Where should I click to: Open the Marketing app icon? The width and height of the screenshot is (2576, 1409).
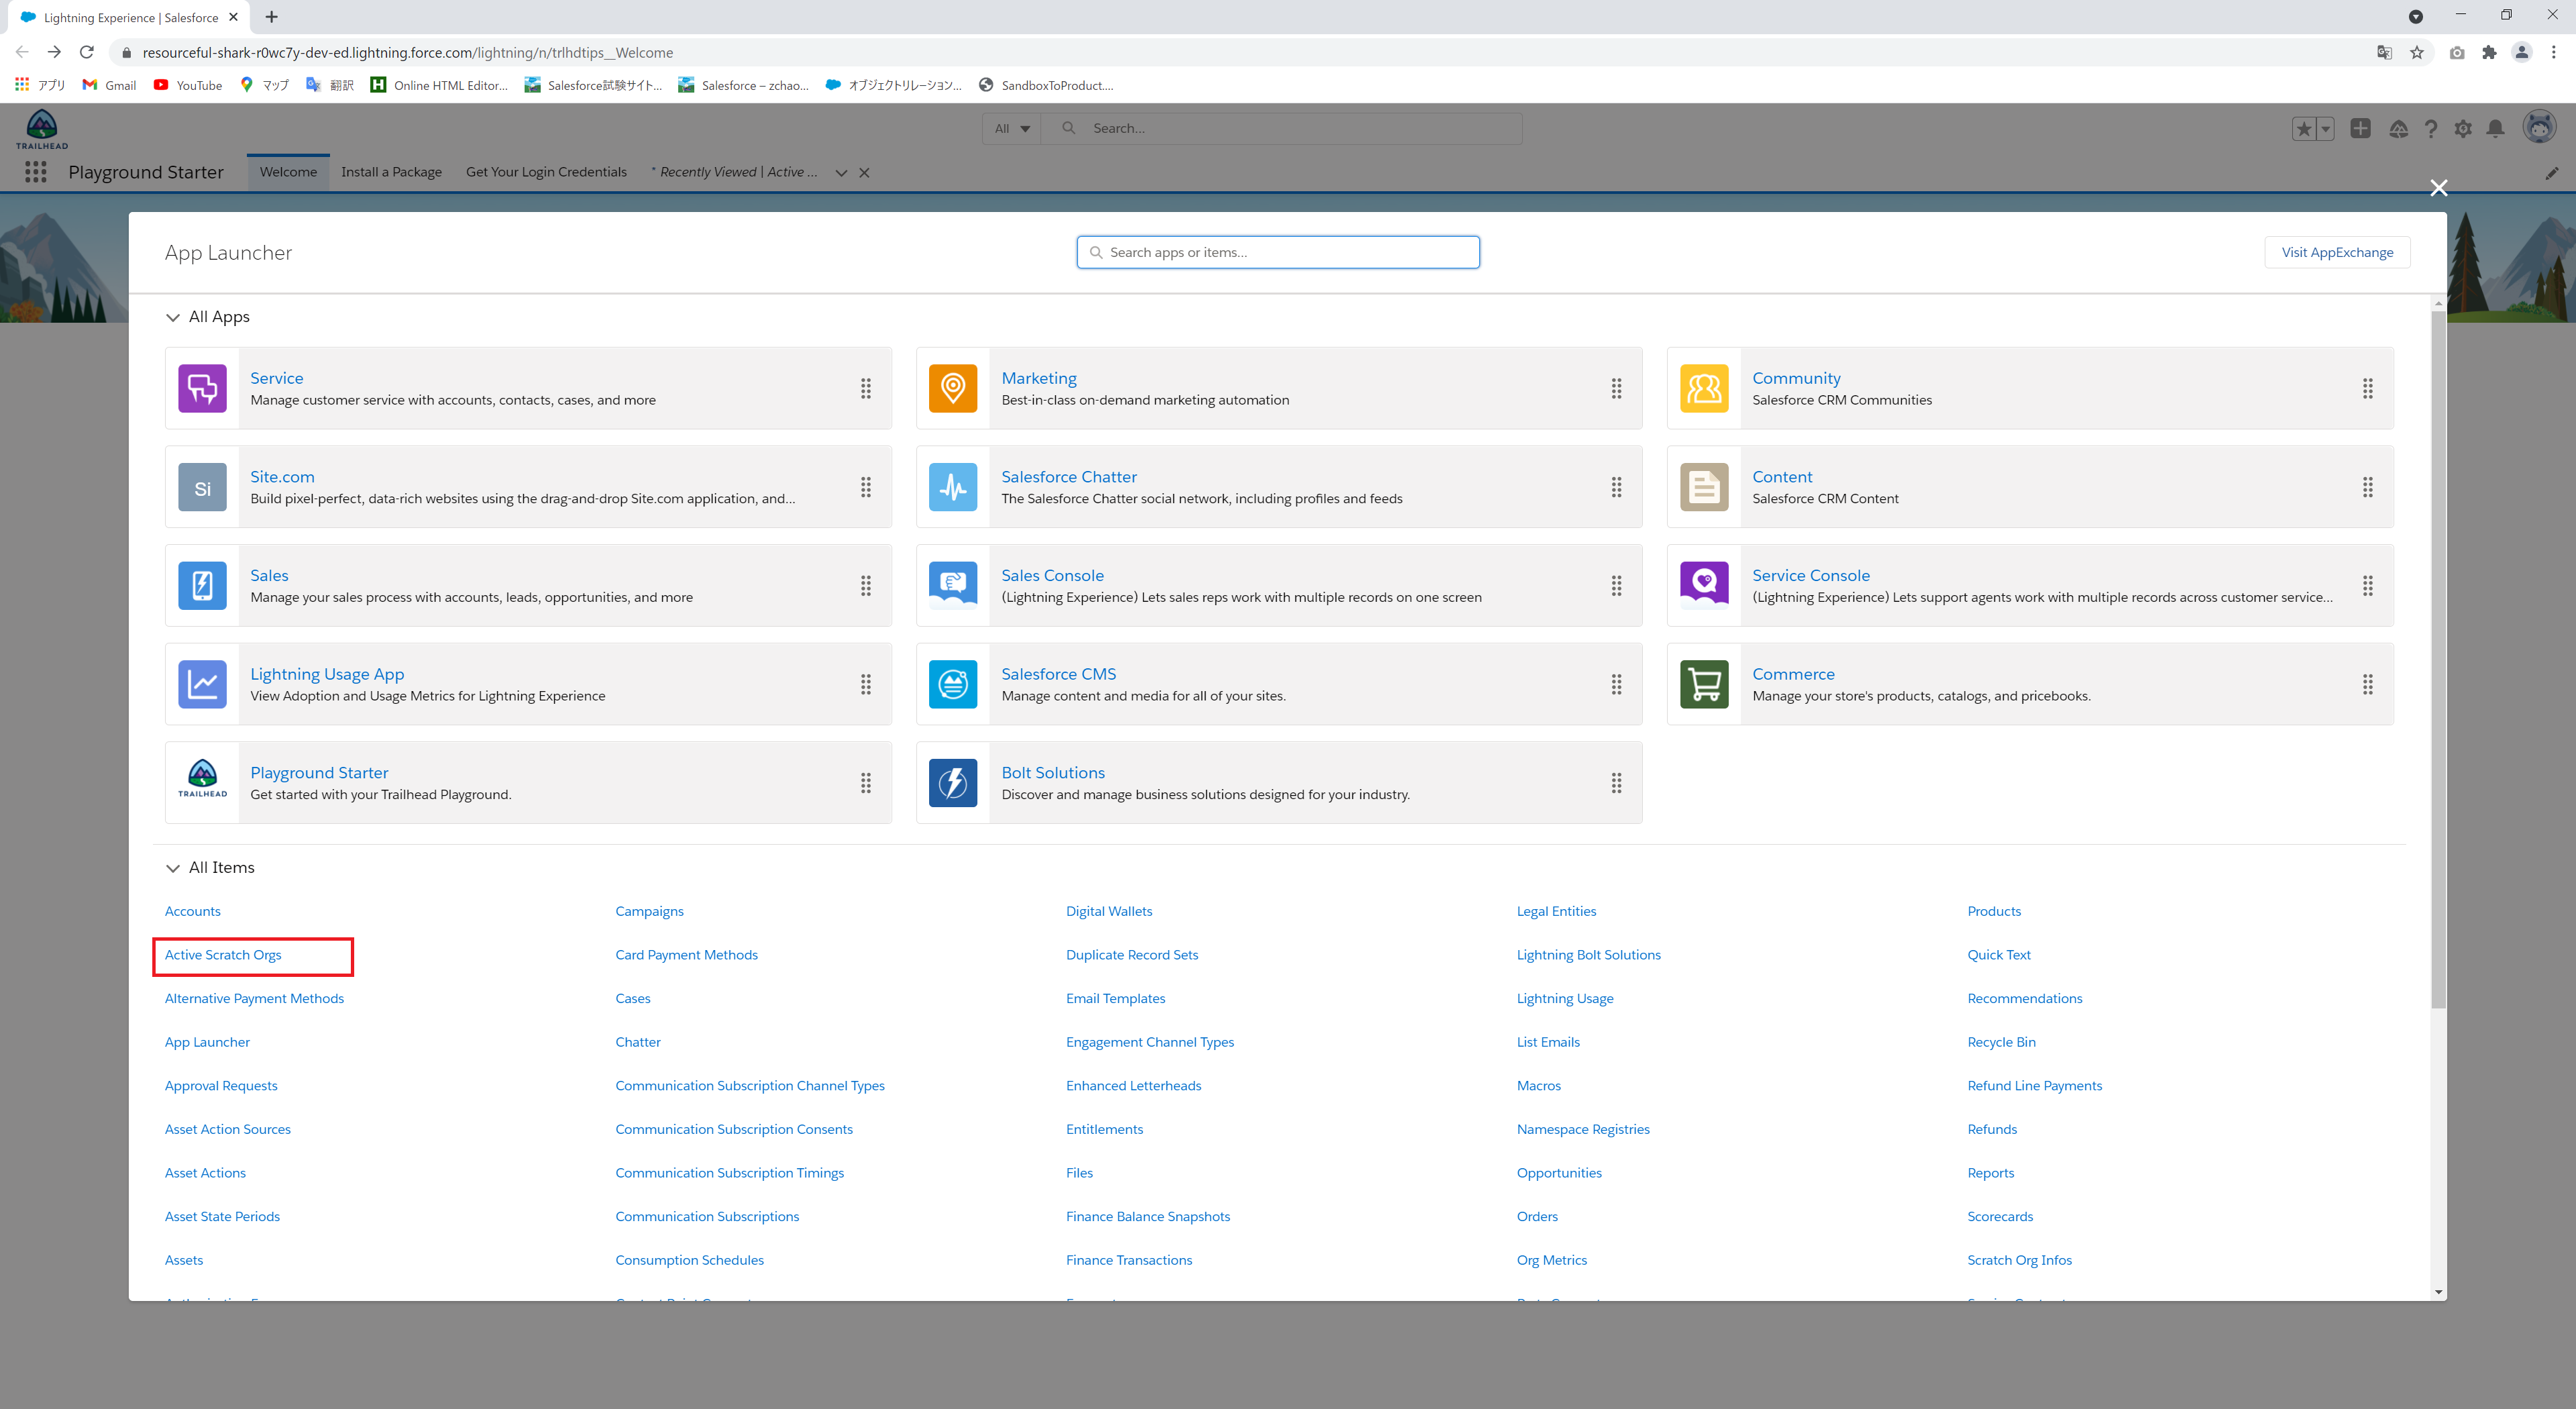pos(953,388)
